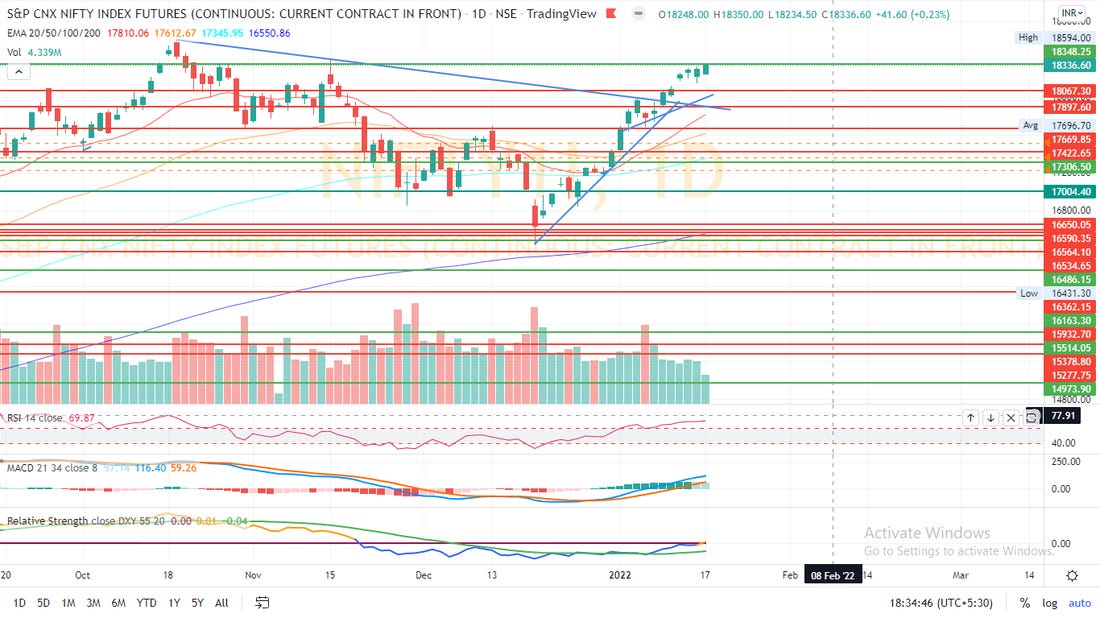Click the 16362.15 price label

[x=1071, y=307]
